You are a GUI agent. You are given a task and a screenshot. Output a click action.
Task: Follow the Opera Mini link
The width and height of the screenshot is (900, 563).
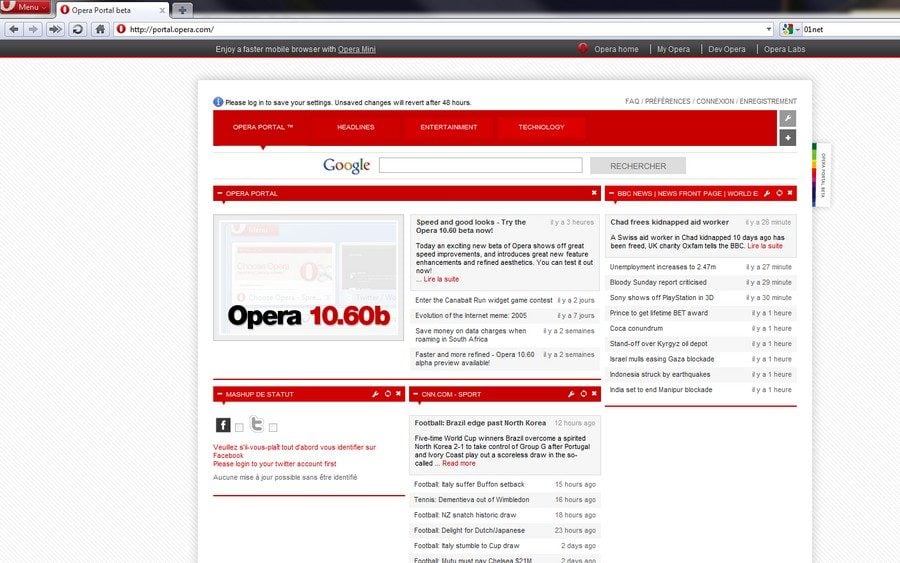pyautogui.click(x=356, y=49)
